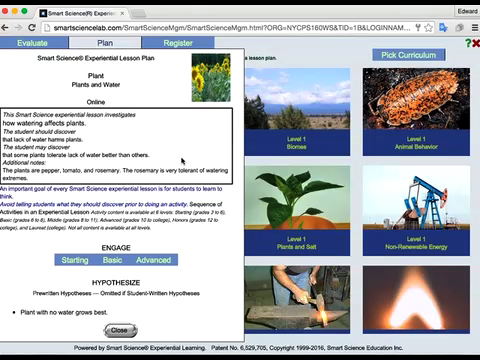Click the browser address bar URL
Screen dimensions: 480x360
point(232,28)
